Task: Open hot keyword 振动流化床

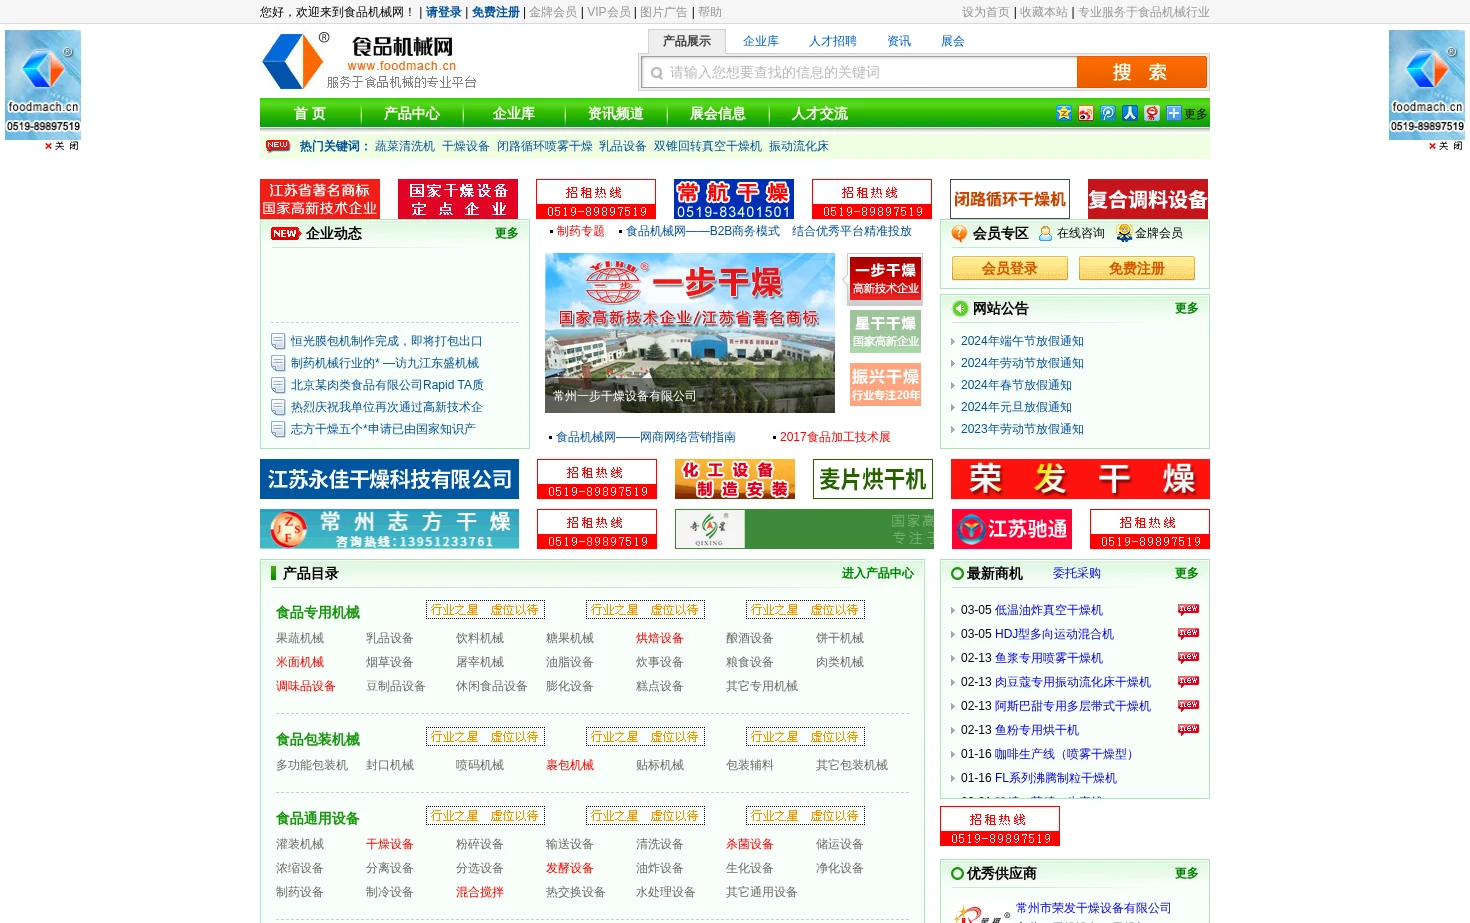Action: tap(799, 146)
